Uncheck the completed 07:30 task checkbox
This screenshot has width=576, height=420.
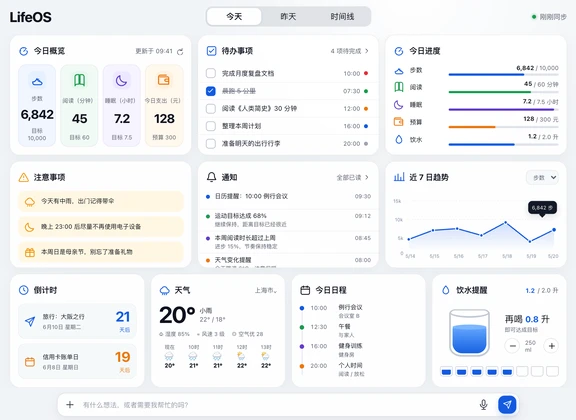(211, 91)
